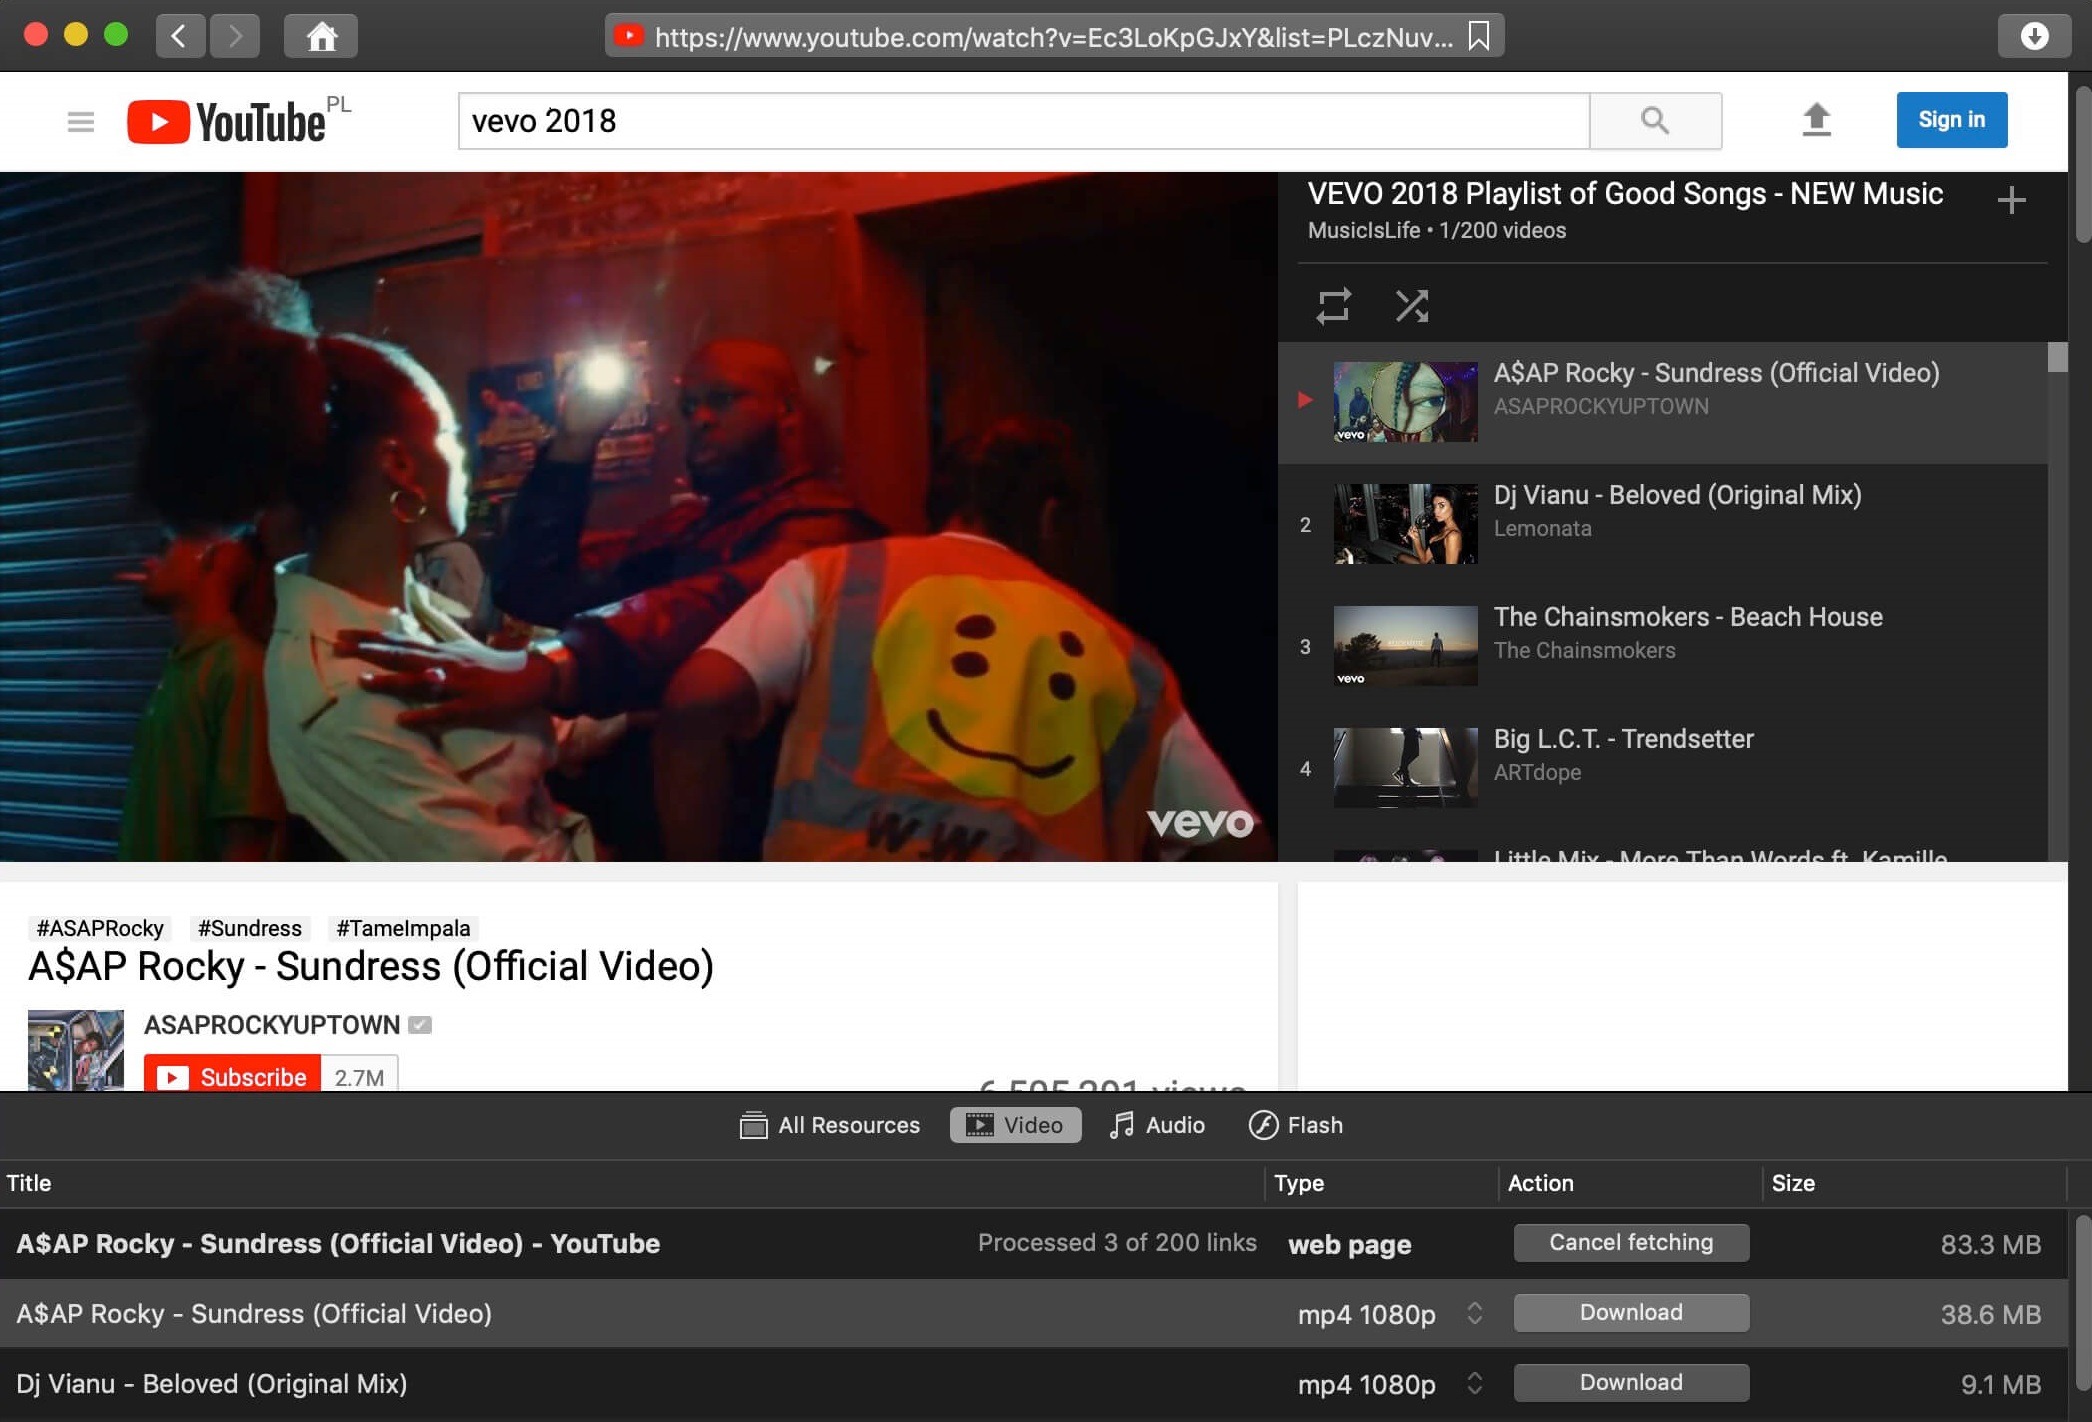Open Dj Vianu Beloved playlist thumbnail
2092x1422 pixels.
(1405, 524)
